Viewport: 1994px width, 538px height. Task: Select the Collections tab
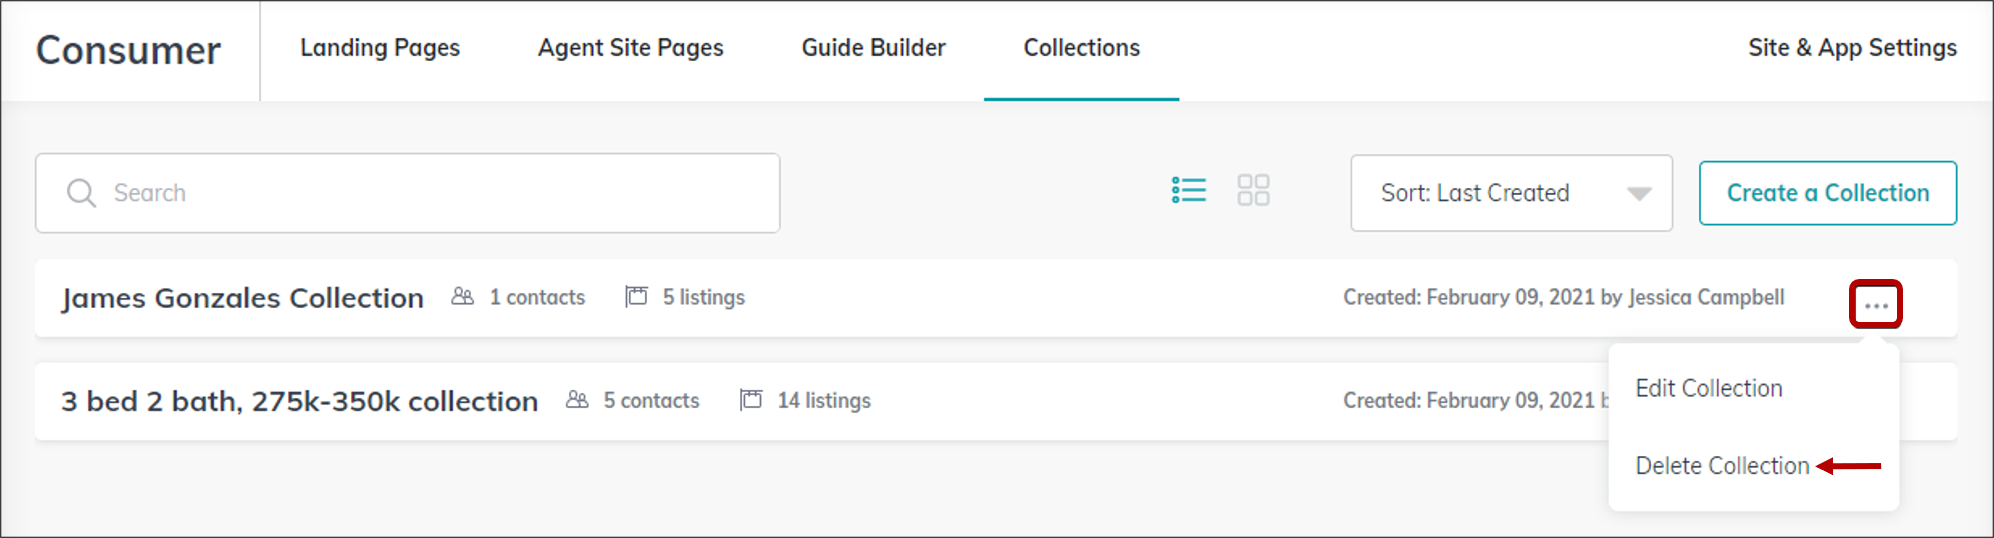1082,48
